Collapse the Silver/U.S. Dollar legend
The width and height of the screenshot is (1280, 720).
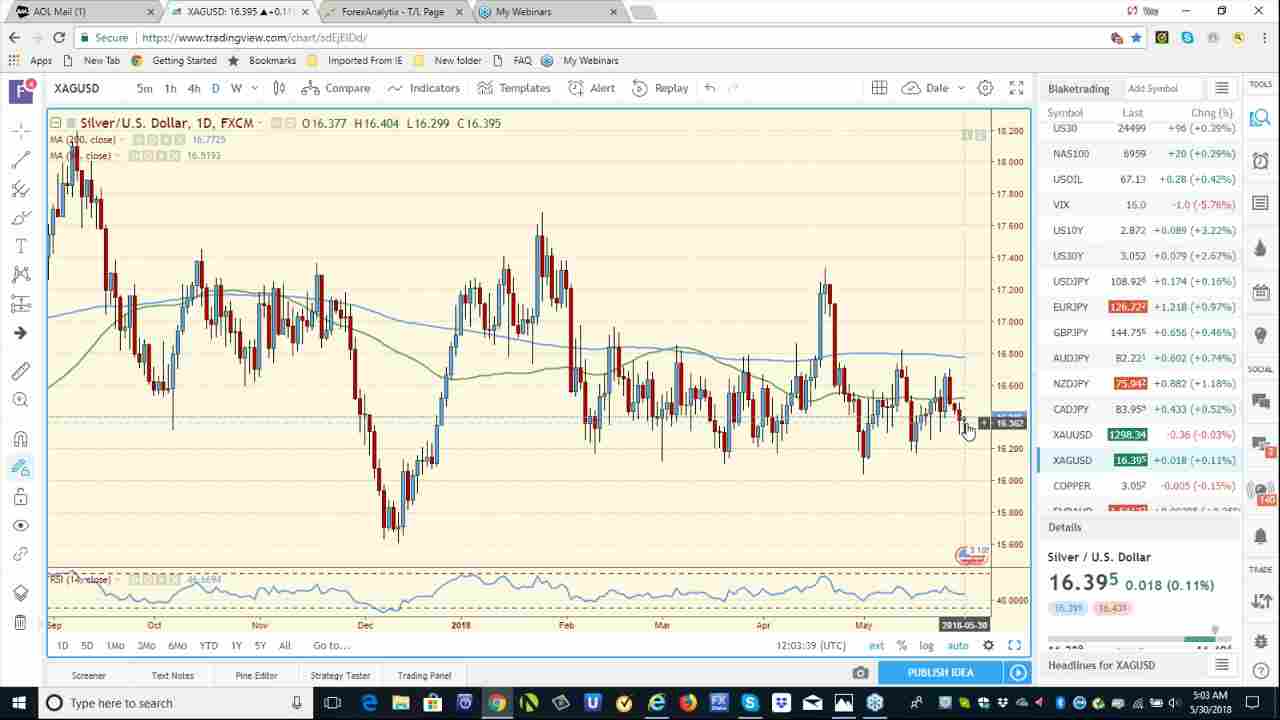point(56,123)
